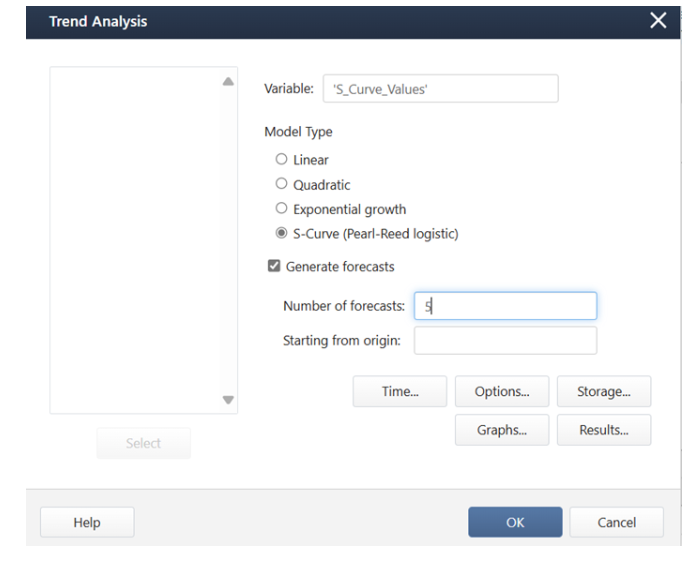Open the Time... settings
The width and height of the screenshot is (697, 562).
pos(400,391)
